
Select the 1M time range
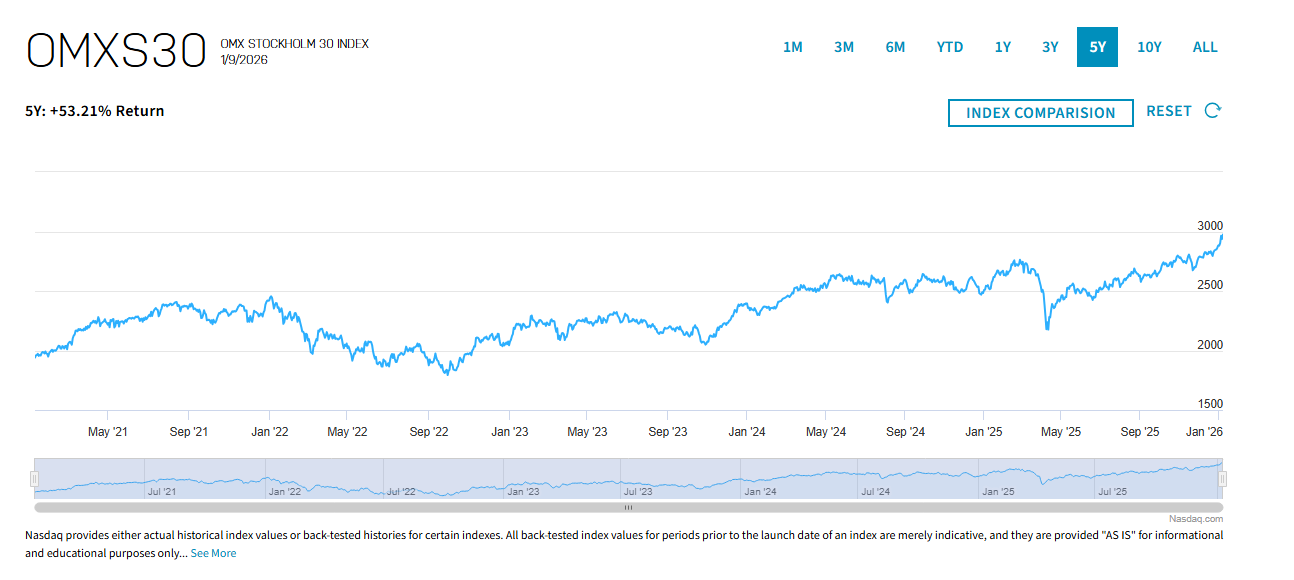coord(792,47)
